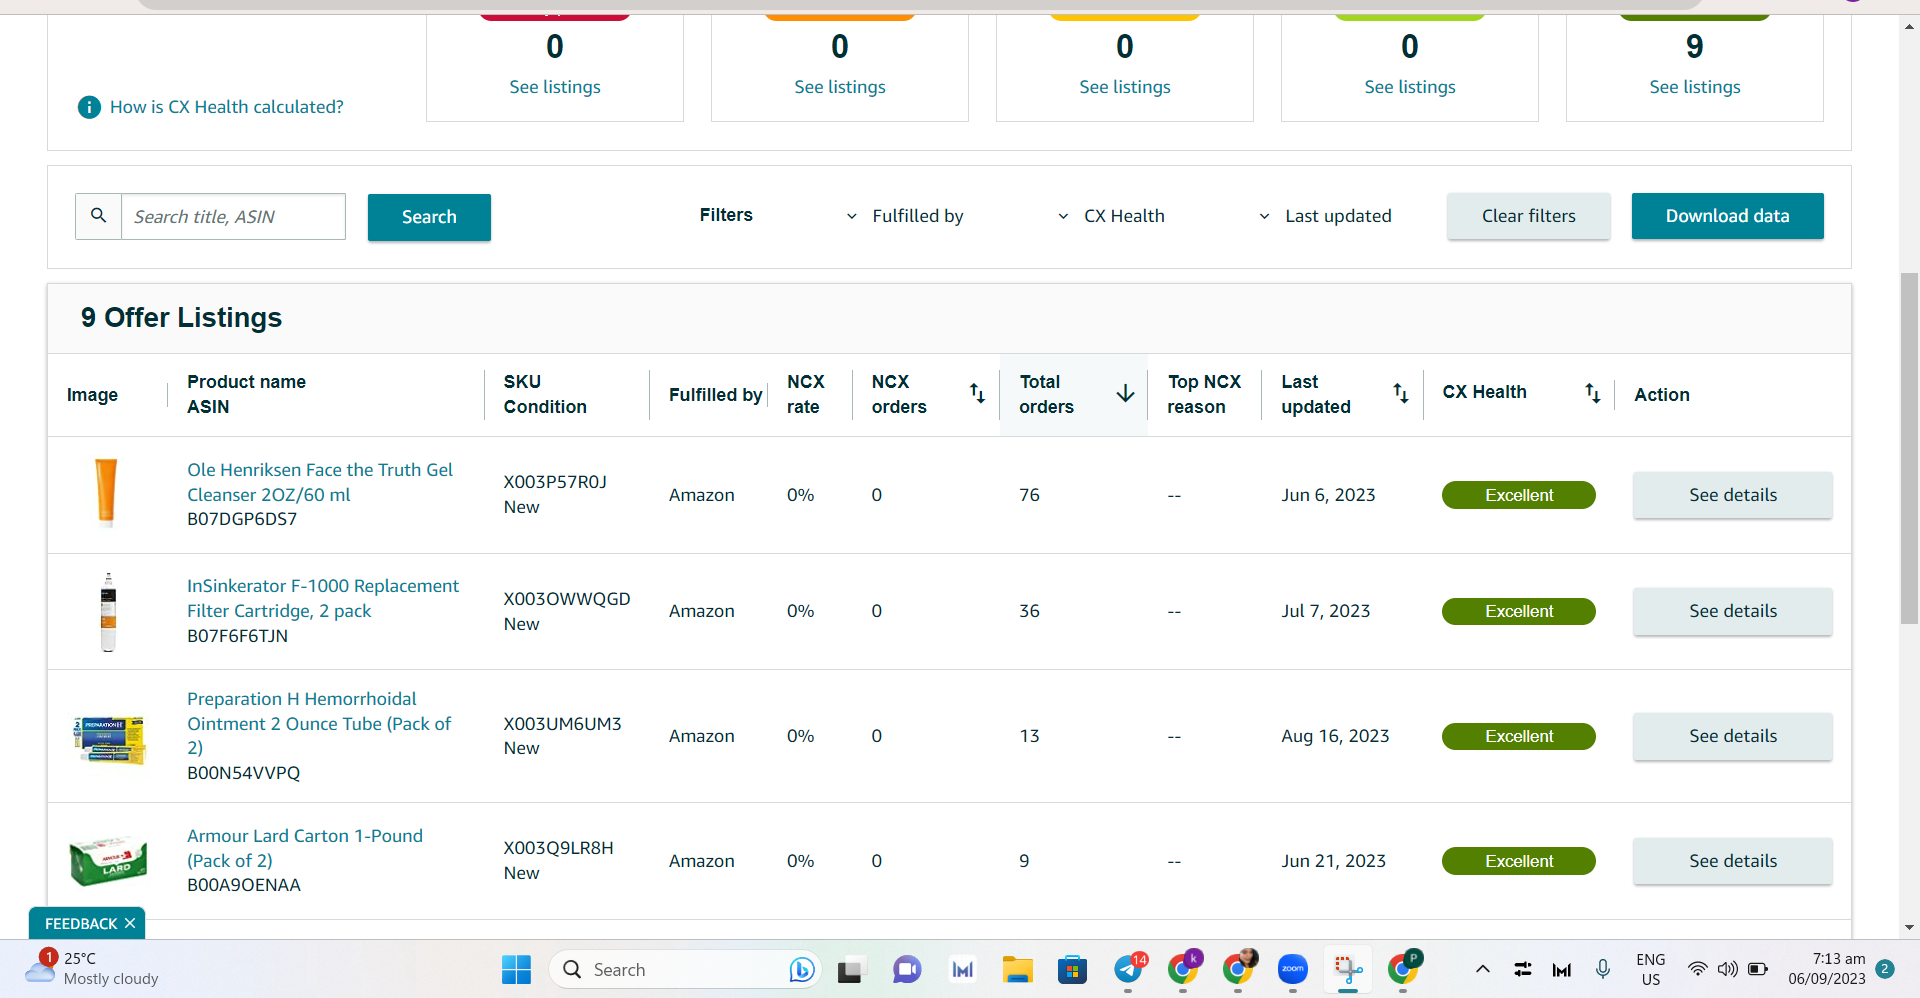
Task: Show hidden system tray icons
Action: 1483,969
